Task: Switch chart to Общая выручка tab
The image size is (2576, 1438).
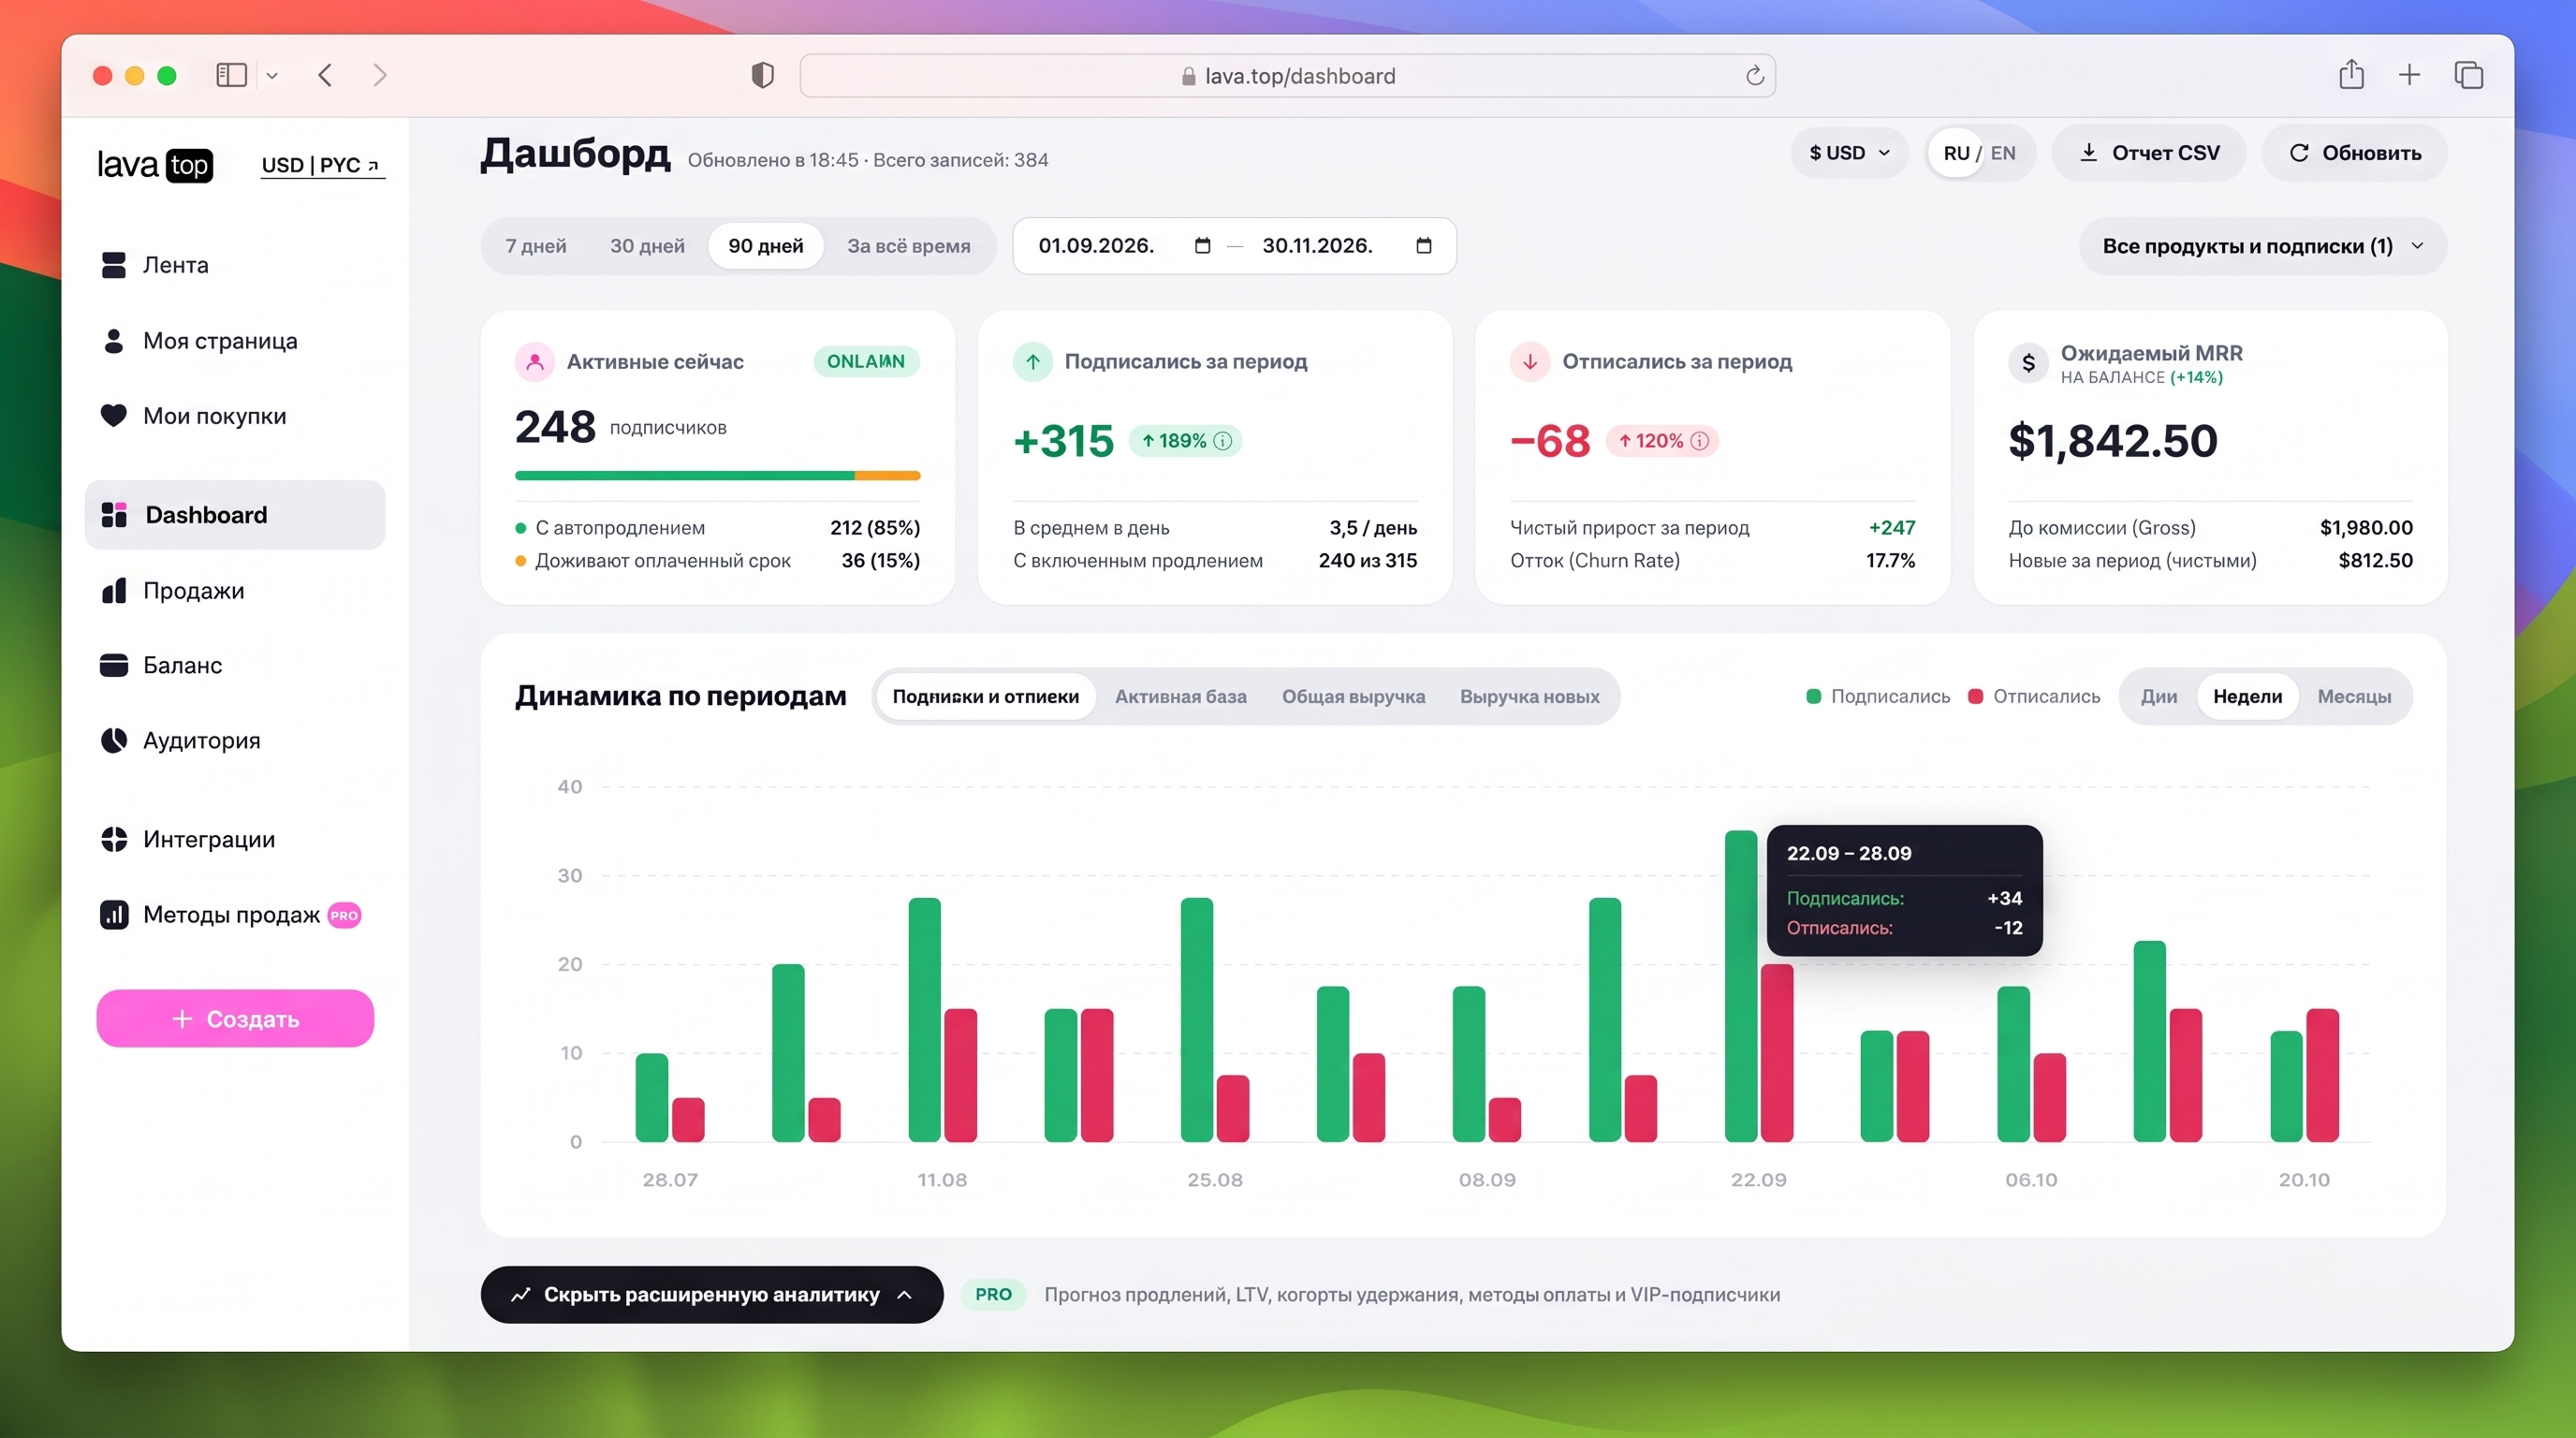Action: pos(1353,697)
